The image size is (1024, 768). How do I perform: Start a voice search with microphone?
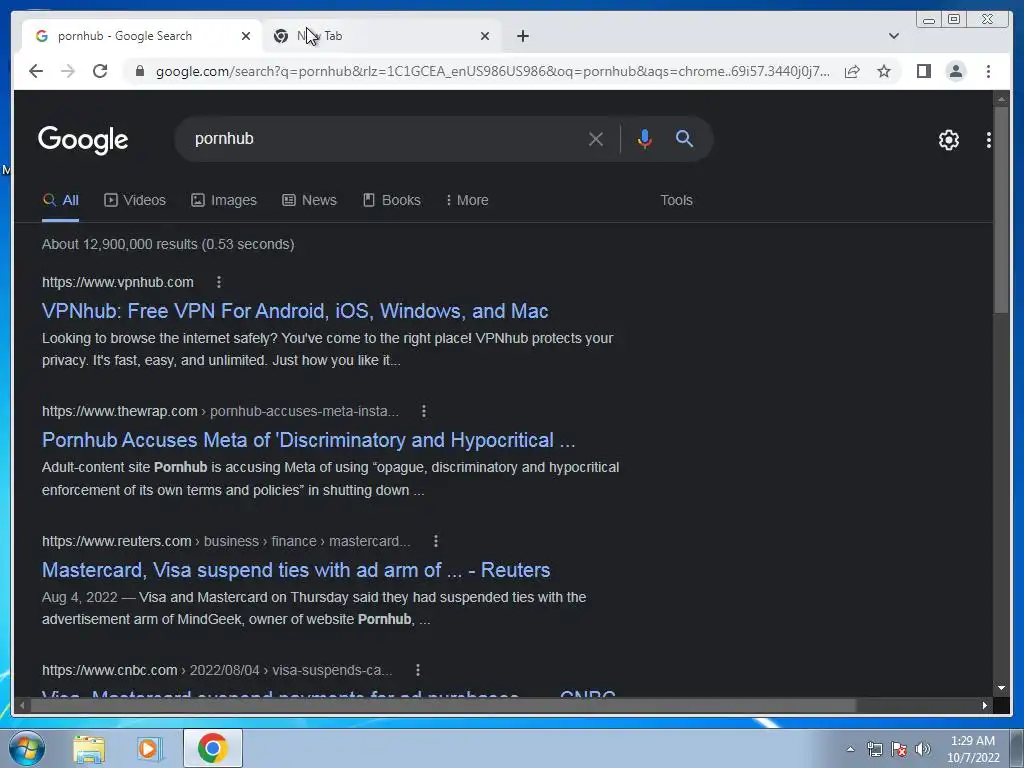coord(645,139)
